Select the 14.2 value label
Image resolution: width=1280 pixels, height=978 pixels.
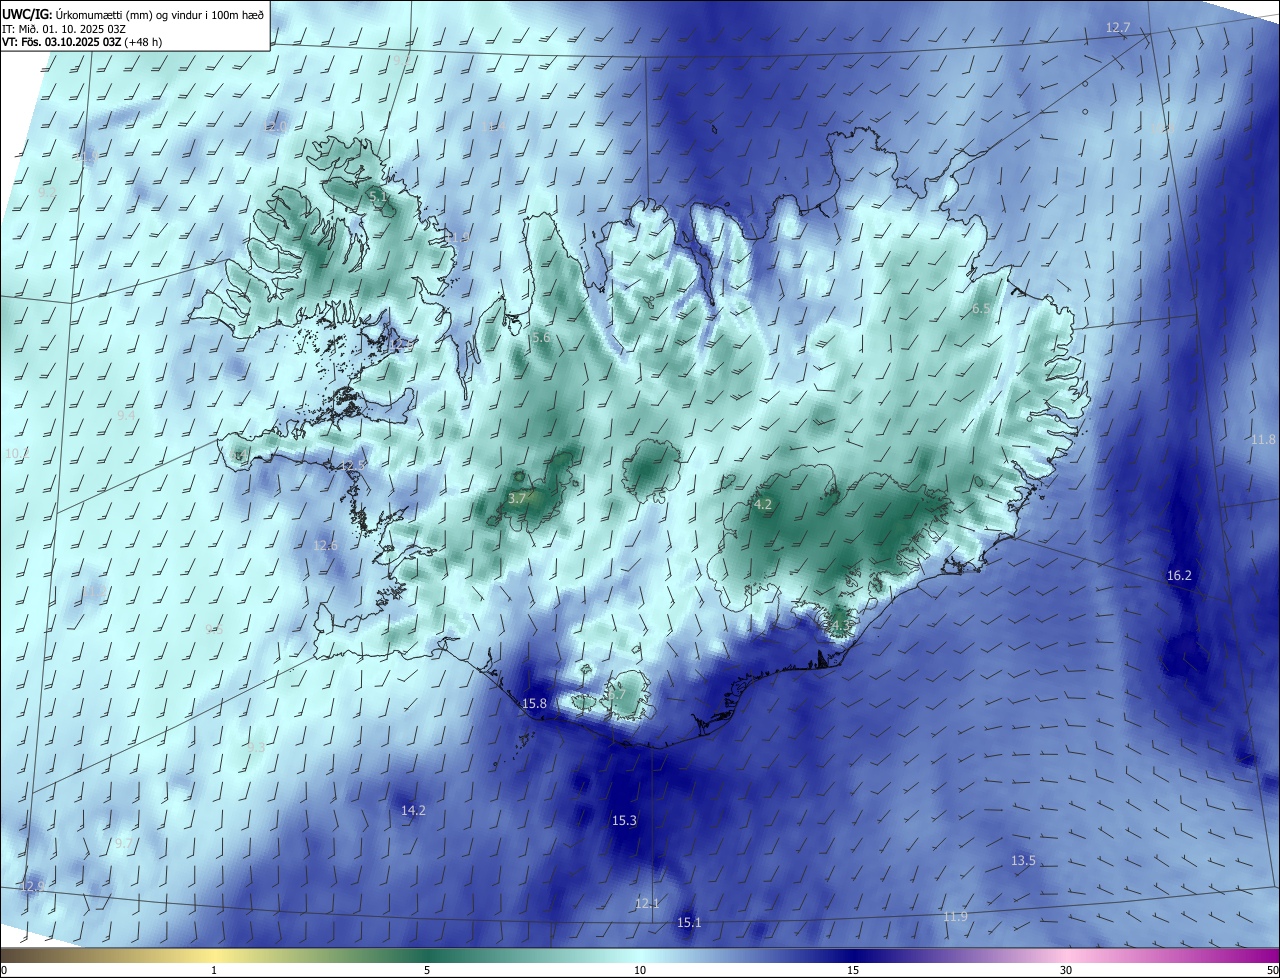point(413,811)
